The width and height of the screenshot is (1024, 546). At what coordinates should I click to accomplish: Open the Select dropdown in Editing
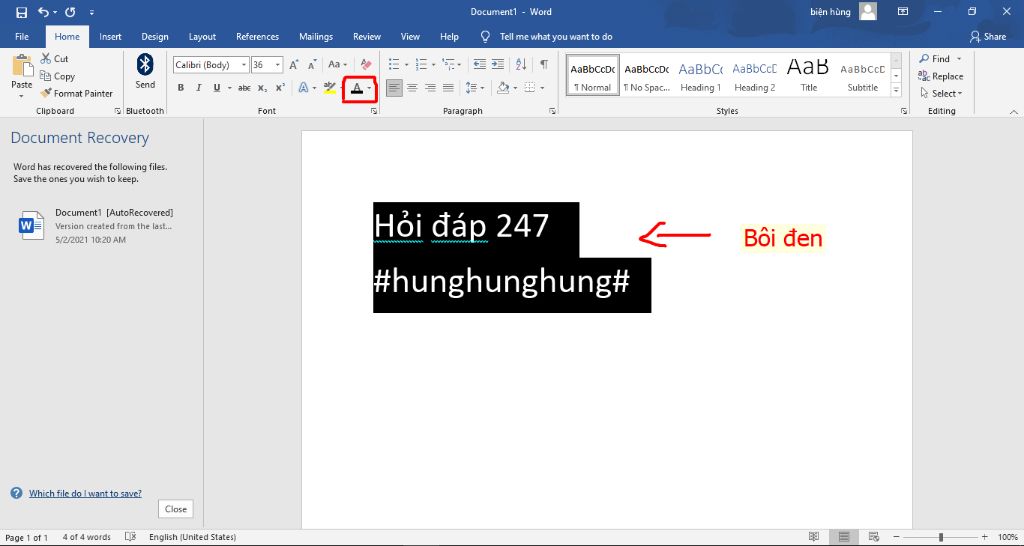click(940, 93)
